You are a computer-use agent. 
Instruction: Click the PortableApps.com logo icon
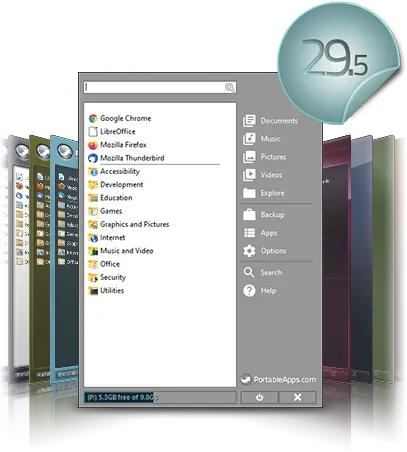click(246, 379)
